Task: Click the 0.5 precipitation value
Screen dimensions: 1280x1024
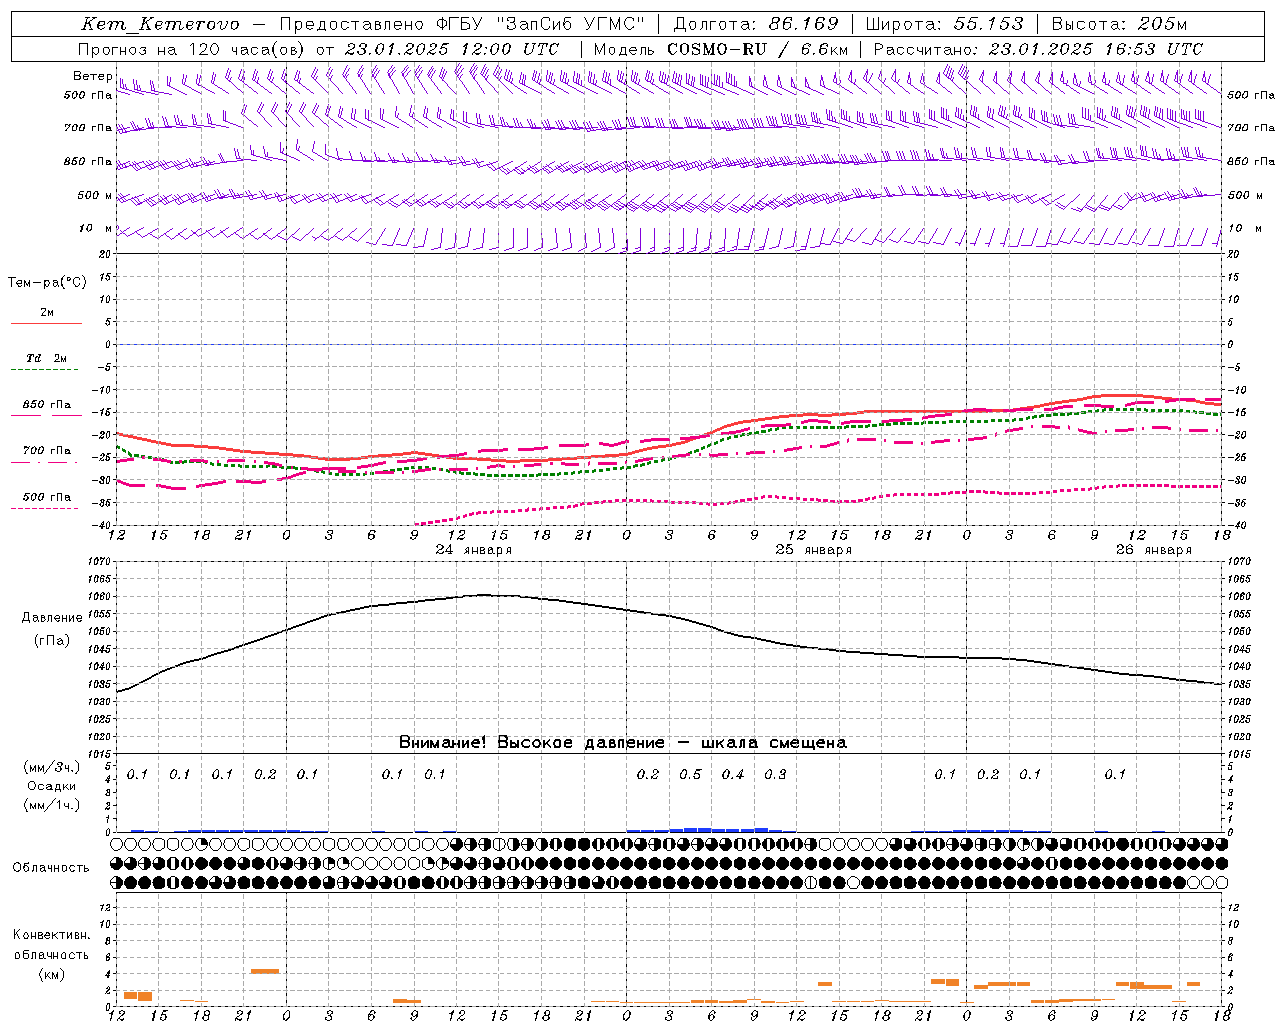Action: click(x=690, y=775)
